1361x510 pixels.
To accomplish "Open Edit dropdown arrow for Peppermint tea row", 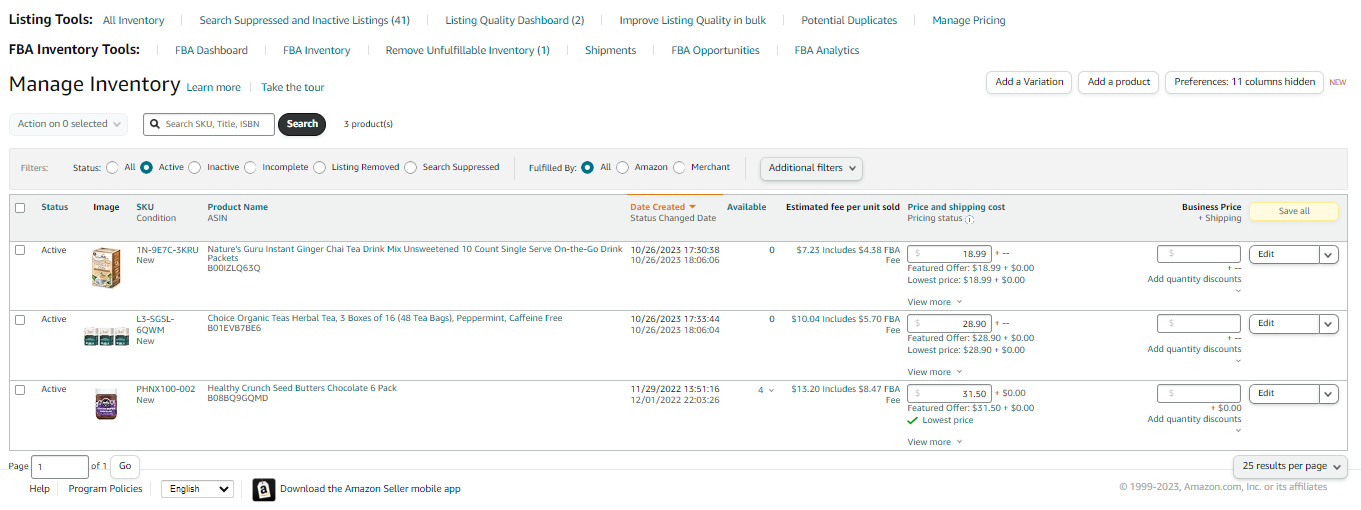I will [x=1328, y=324].
